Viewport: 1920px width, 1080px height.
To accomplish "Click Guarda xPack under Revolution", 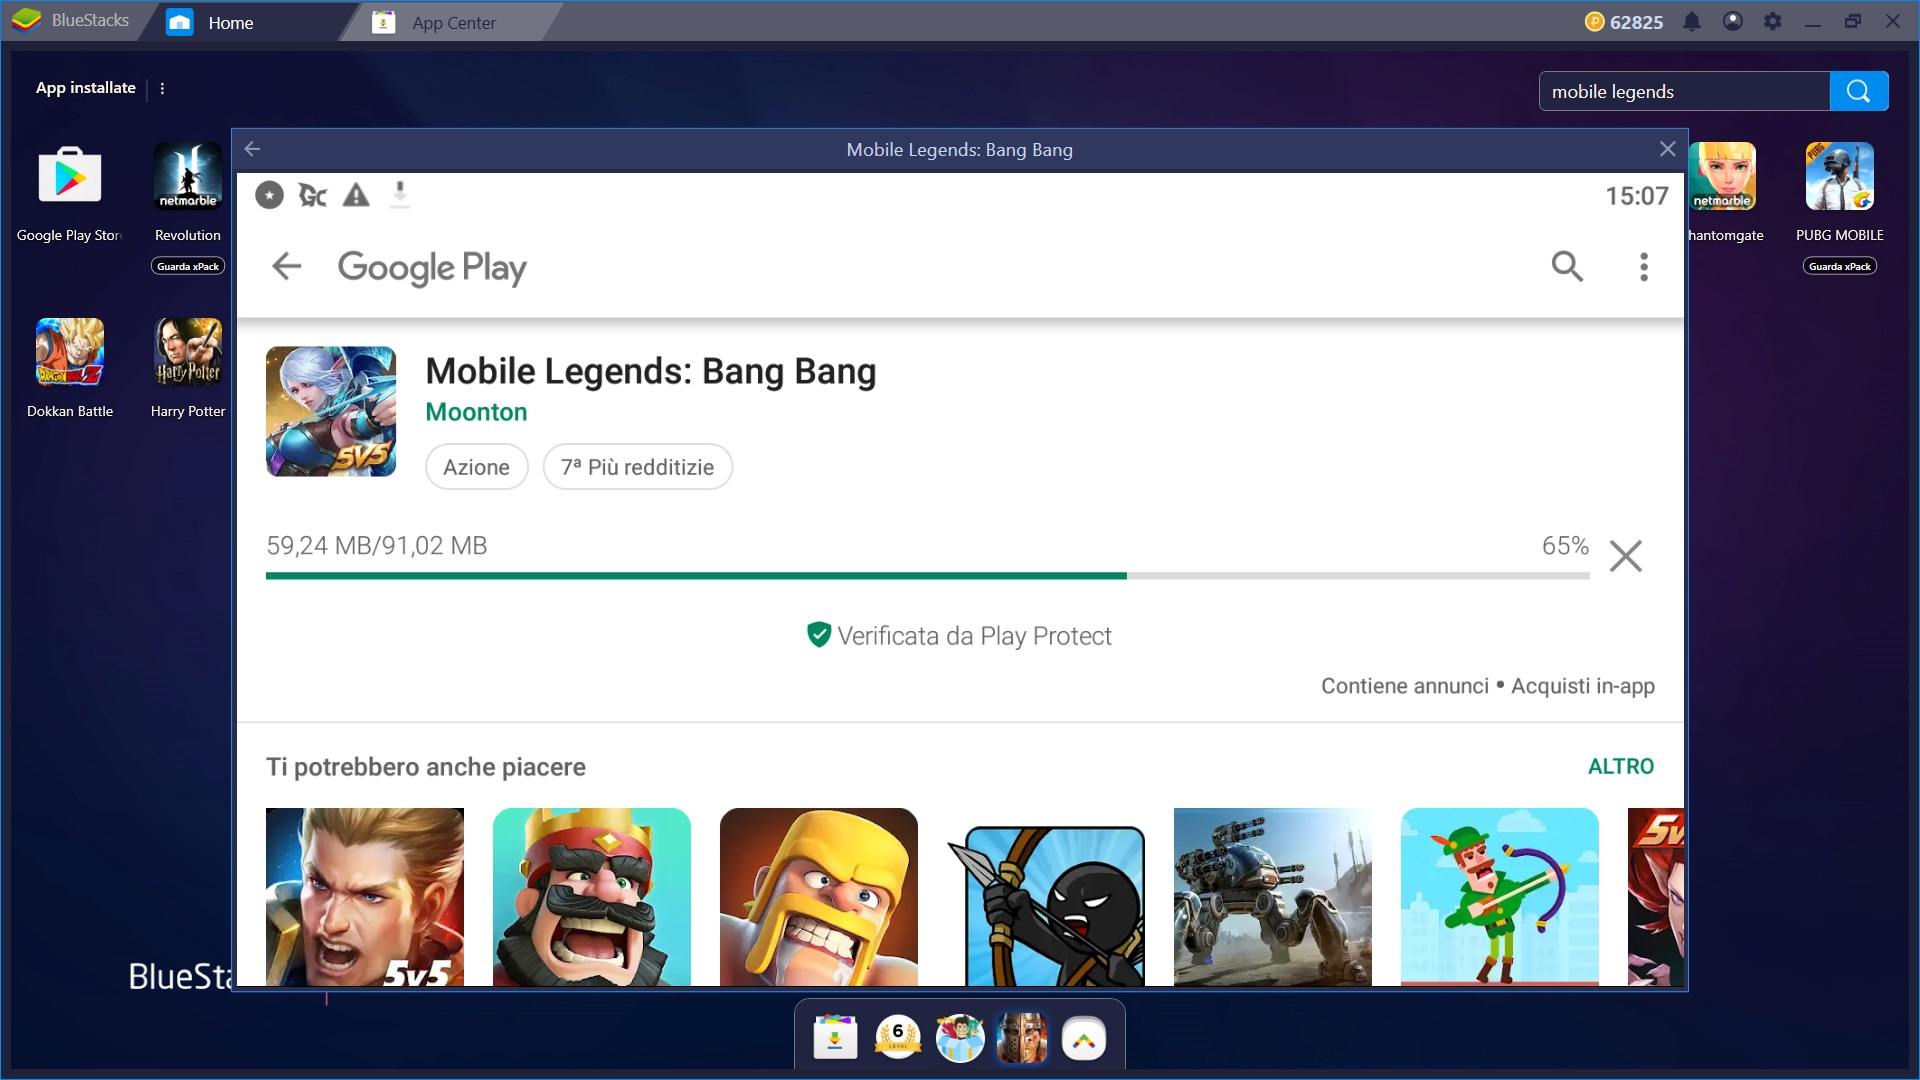I will [x=188, y=266].
